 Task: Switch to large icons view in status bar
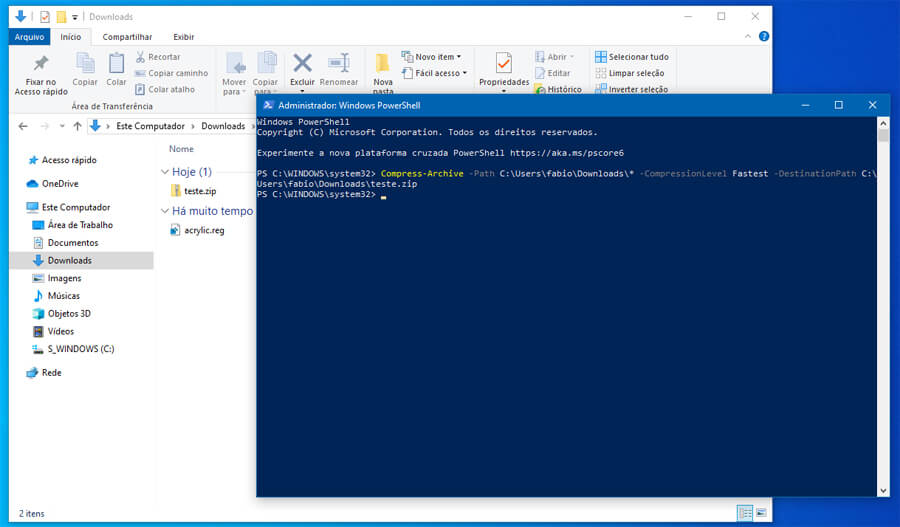762,513
